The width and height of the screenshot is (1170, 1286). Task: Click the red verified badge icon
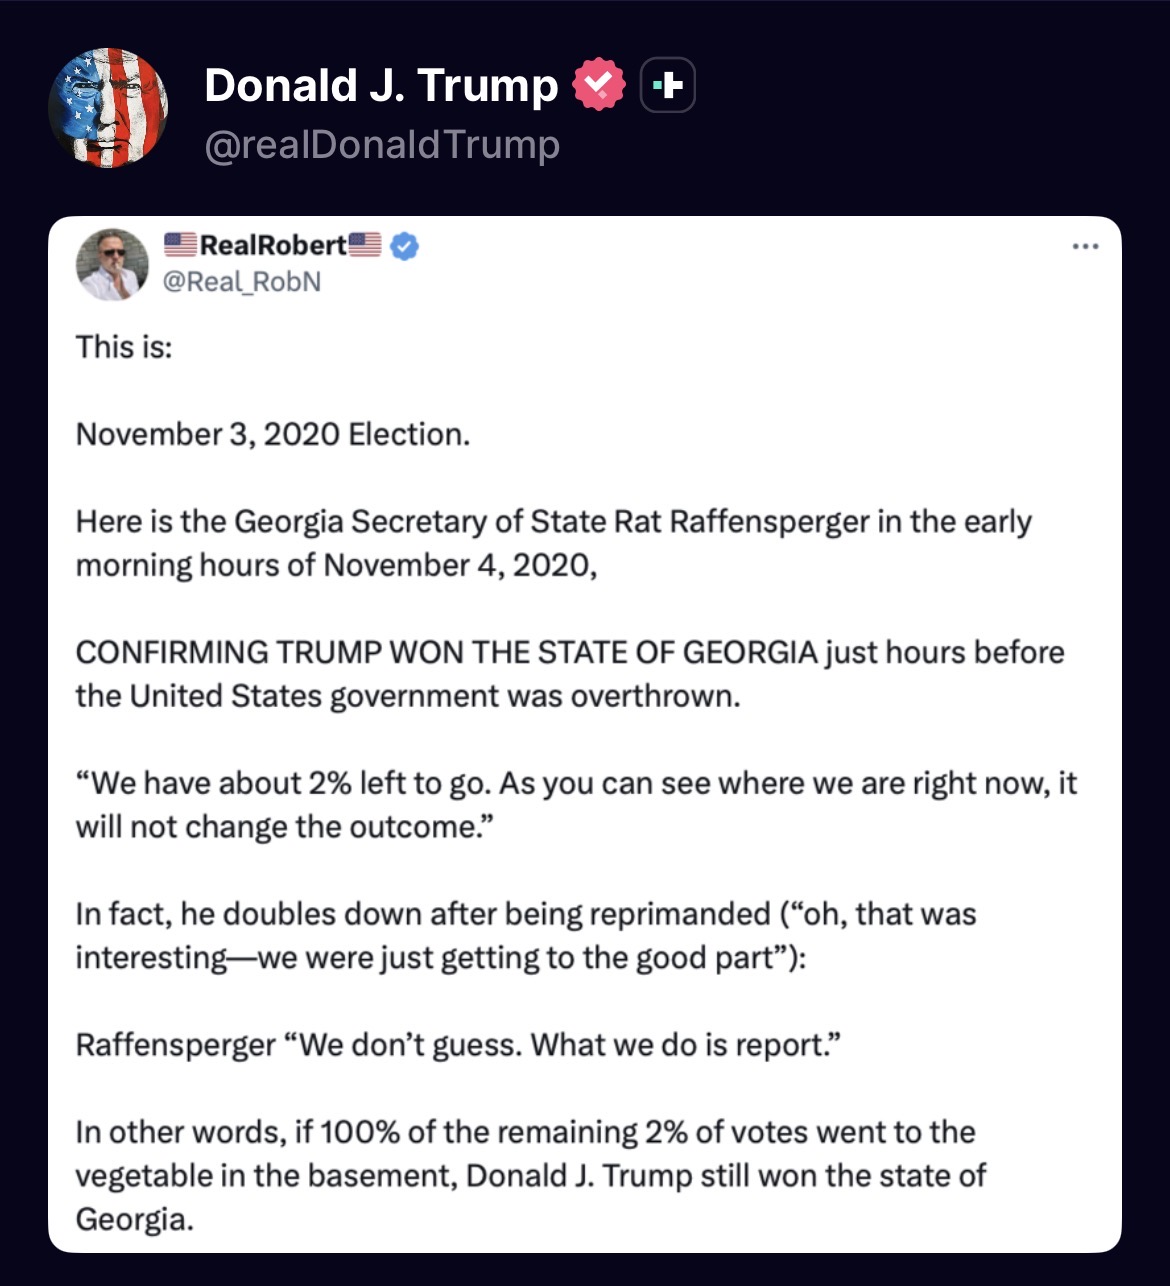click(598, 86)
